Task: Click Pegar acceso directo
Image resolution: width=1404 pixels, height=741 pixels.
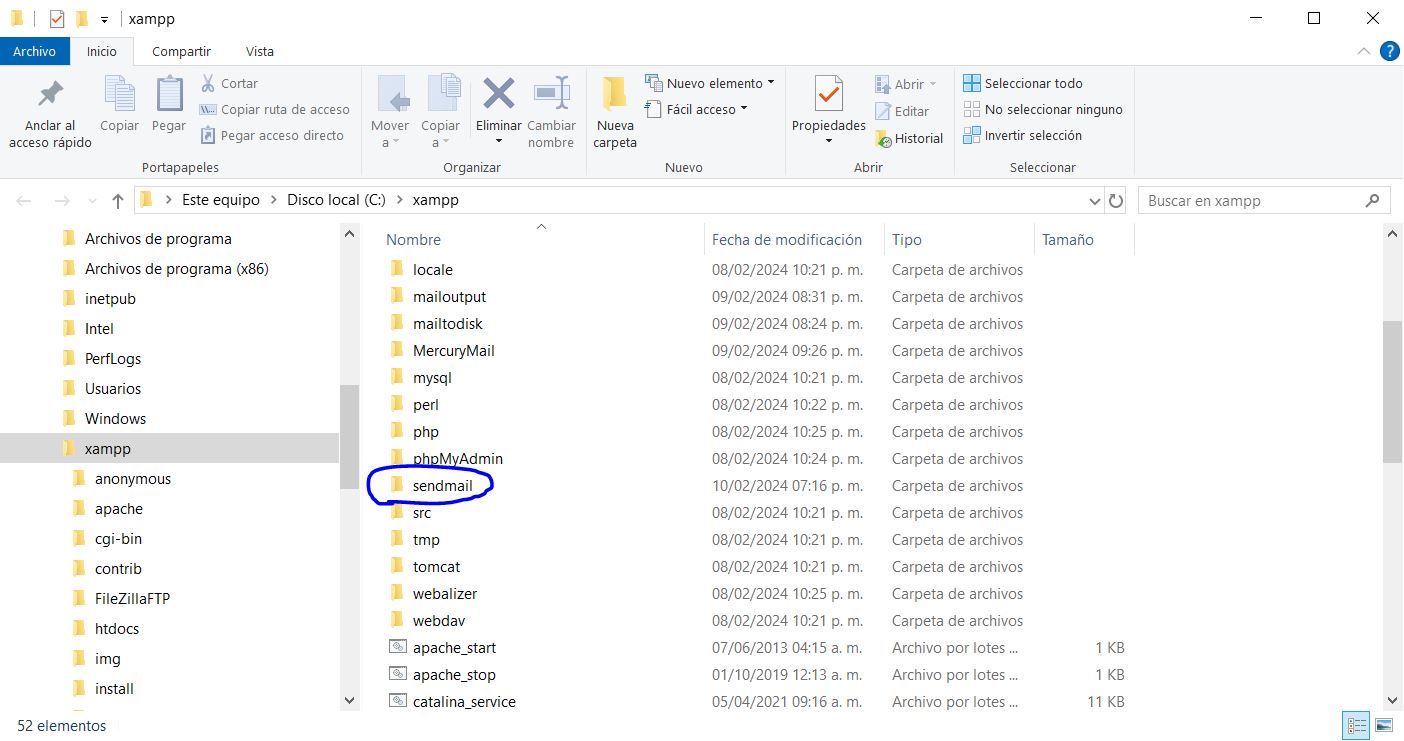Action: [x=272, y=135]
